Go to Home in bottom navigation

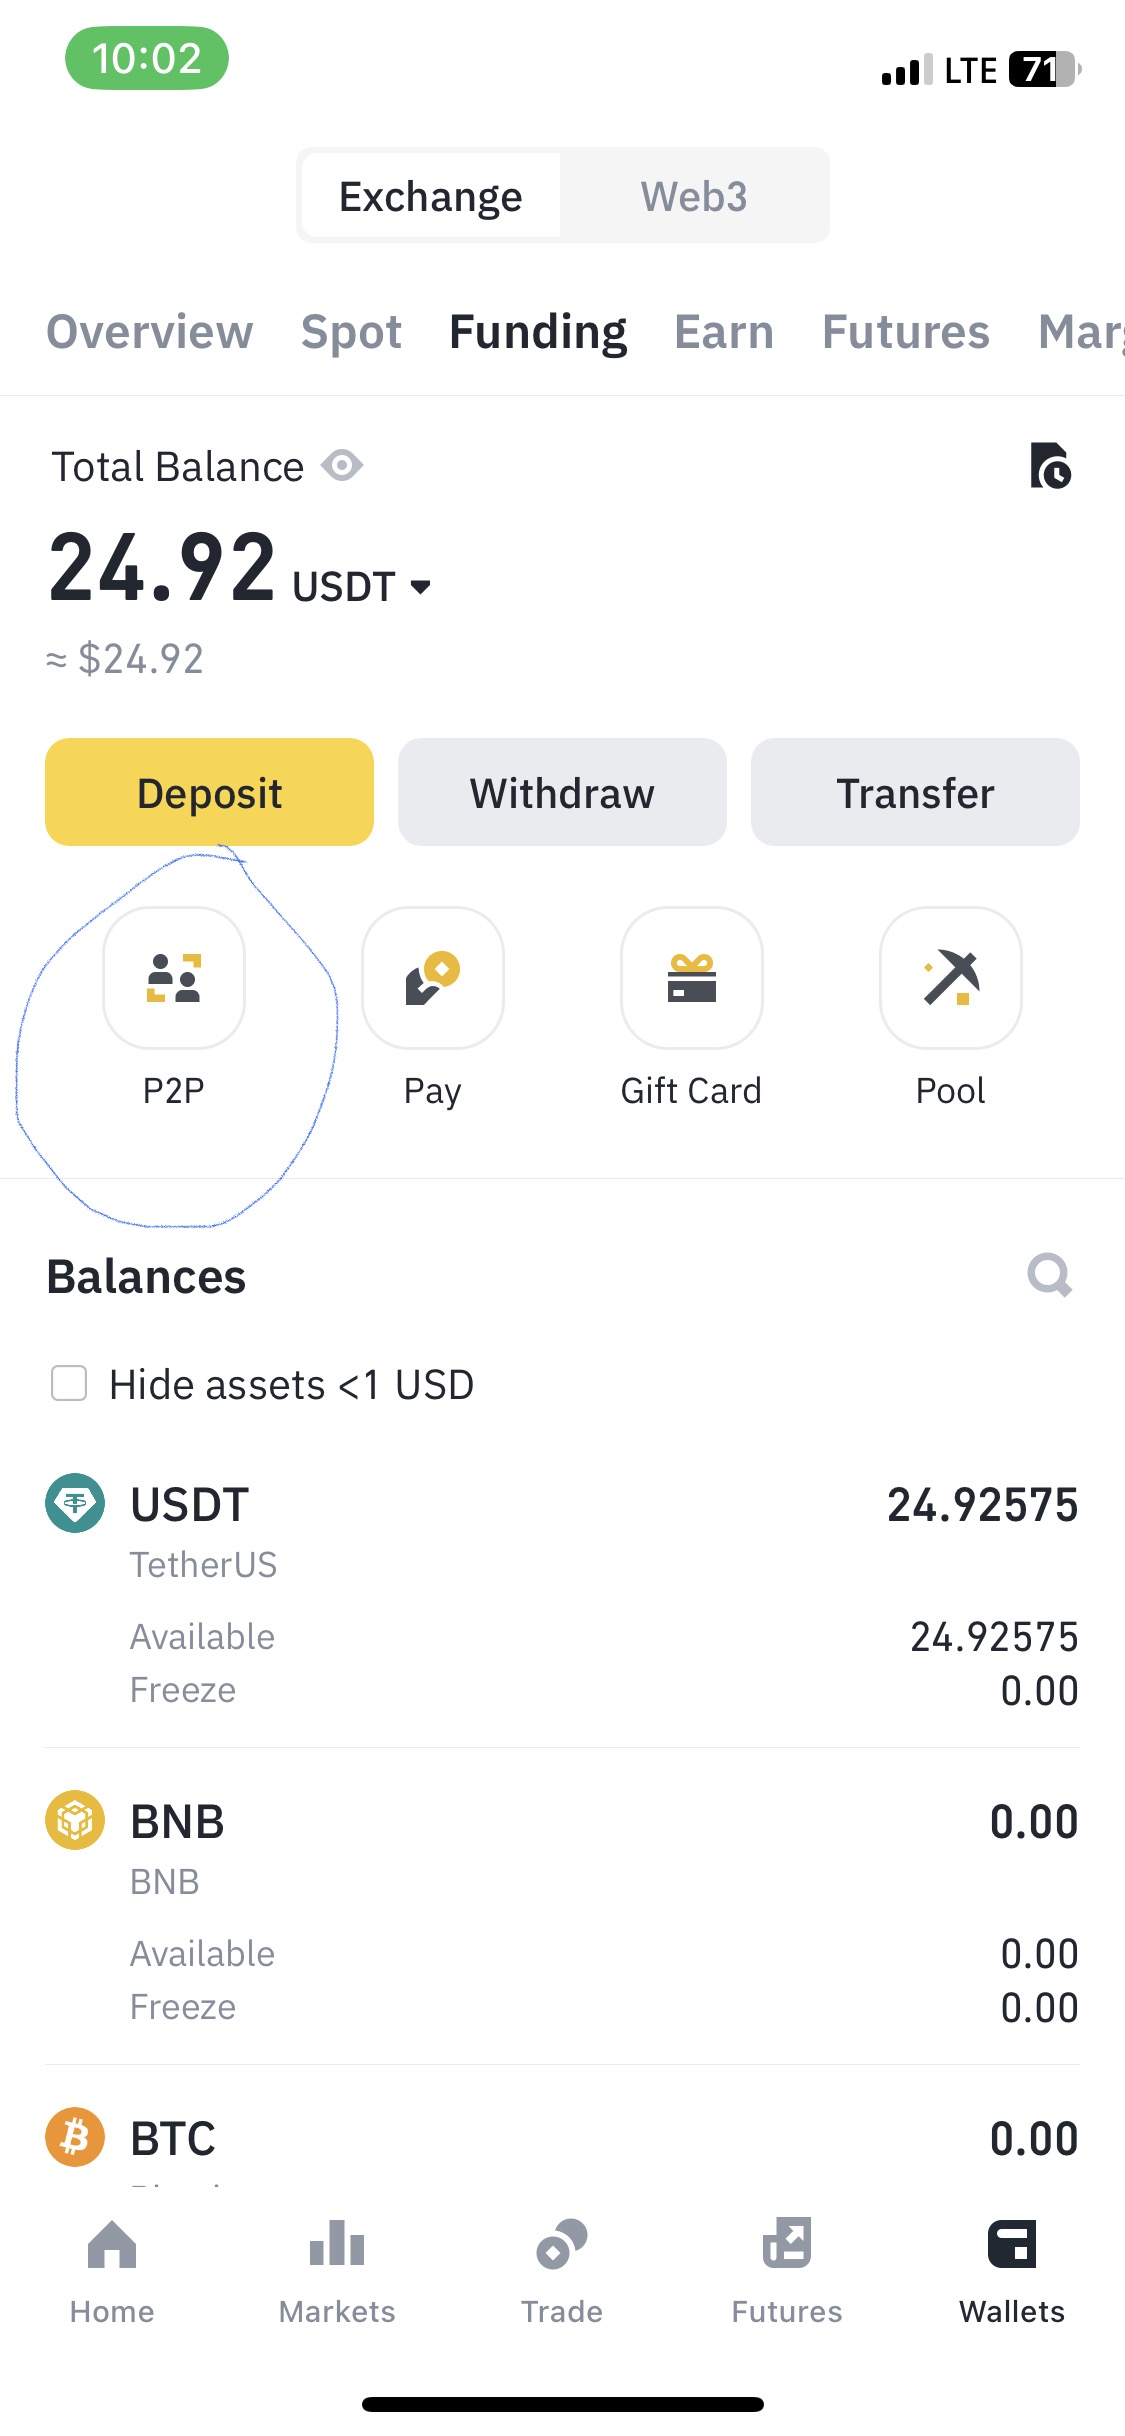(112, 2272)
